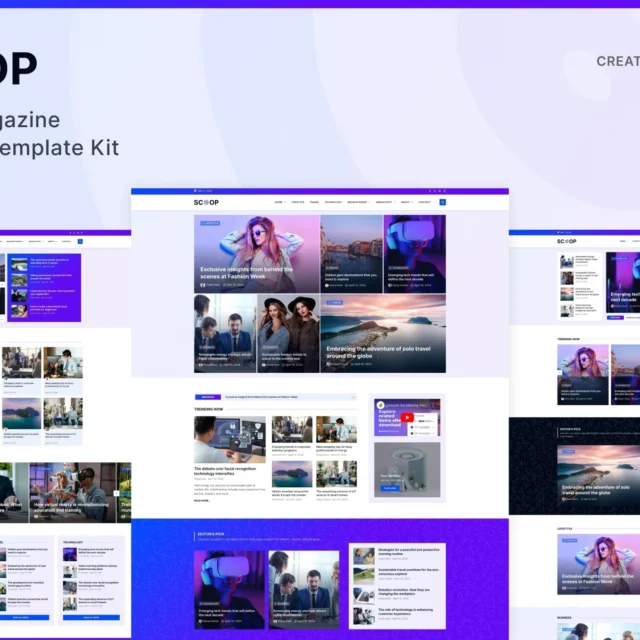Click the search icon in left page header
This screenshot has width=640, height=640.
80,242
